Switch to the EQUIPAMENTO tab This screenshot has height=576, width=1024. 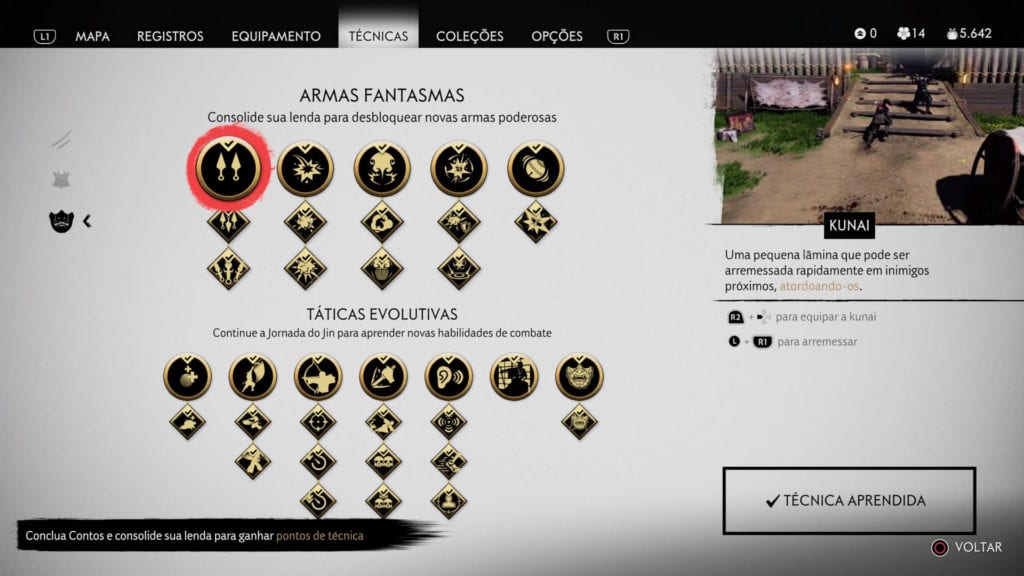click(276, 36)
